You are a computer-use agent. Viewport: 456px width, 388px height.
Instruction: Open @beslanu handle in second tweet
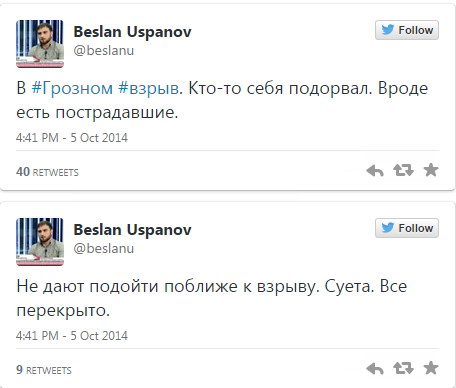[x=104, y=249]
